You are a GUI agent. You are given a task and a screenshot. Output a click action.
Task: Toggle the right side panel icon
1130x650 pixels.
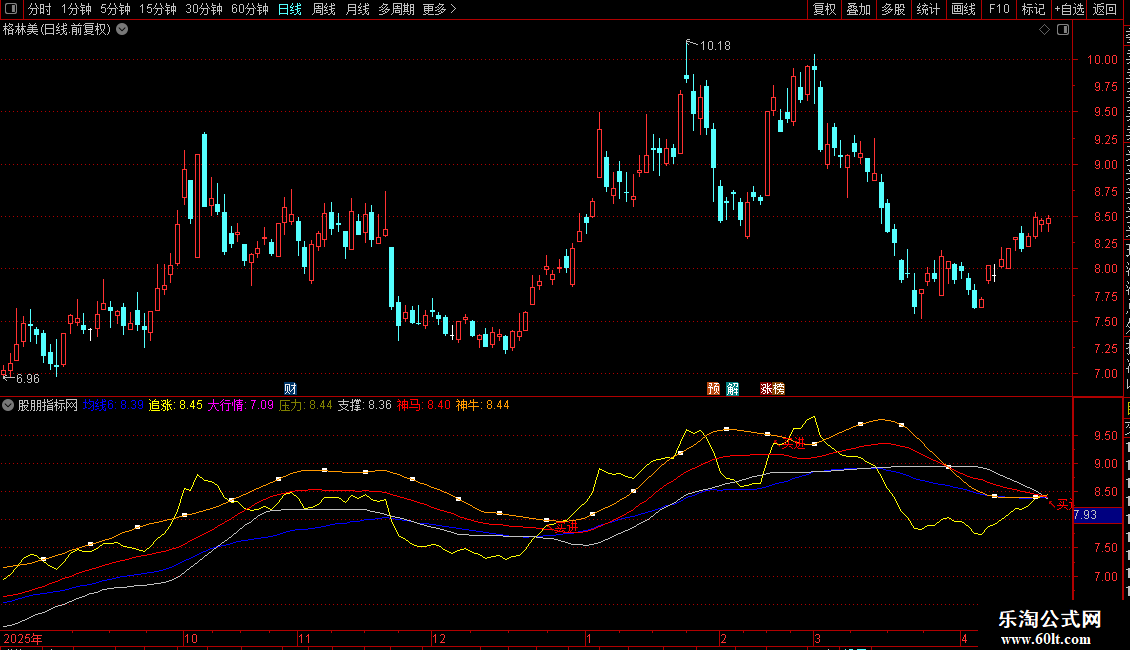tap(1063, 30)
